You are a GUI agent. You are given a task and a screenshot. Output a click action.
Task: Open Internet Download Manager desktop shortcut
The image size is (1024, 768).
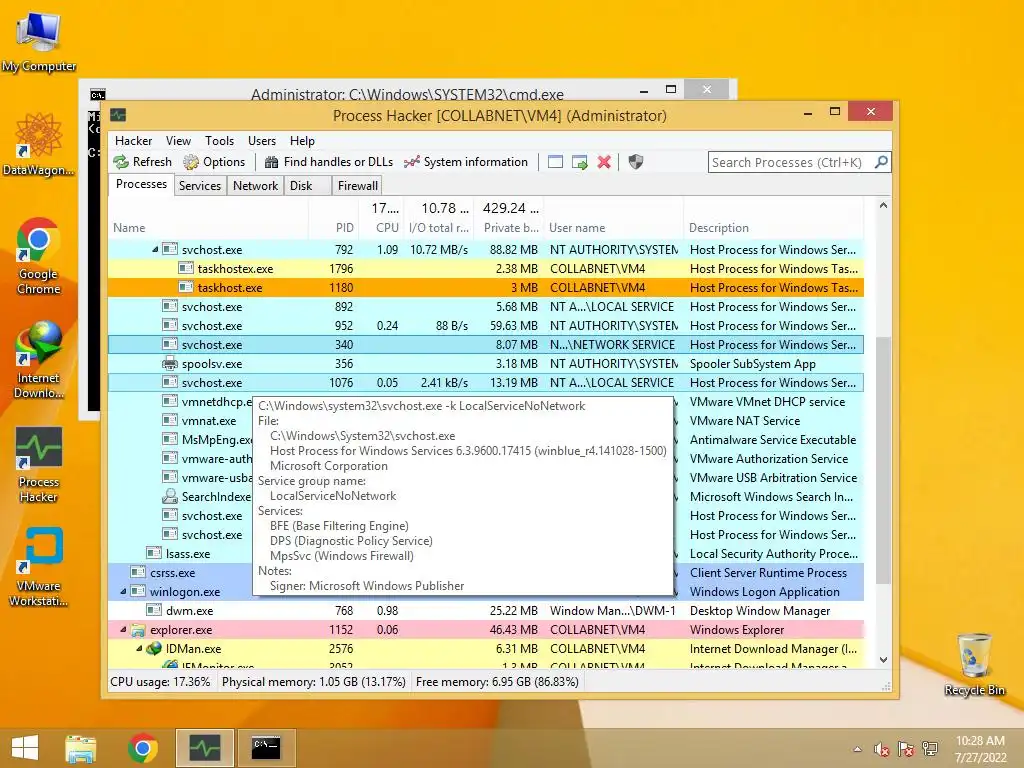tap(39, 360)
